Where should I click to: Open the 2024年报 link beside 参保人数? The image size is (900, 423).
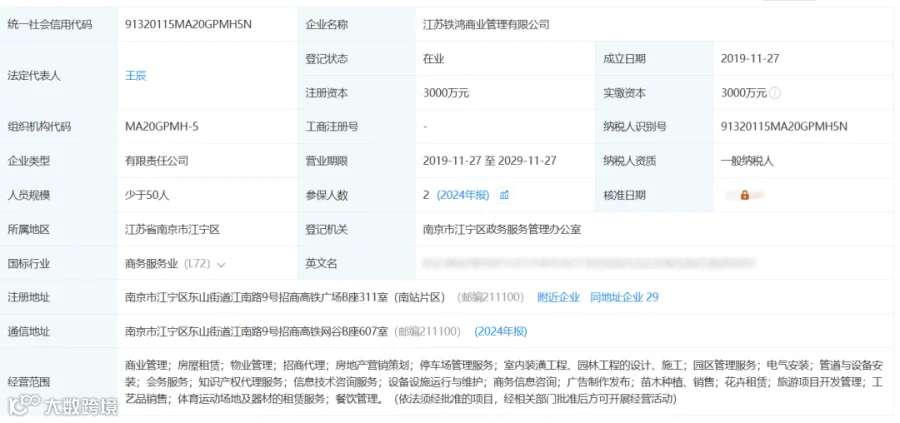point(463,195)
